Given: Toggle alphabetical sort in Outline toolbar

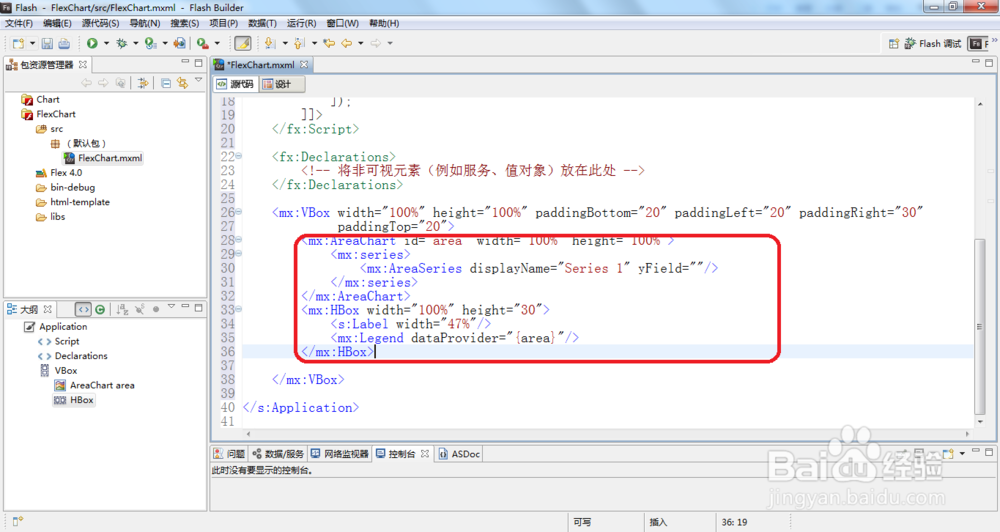Looking at the screenshot, I should [122, 309].
